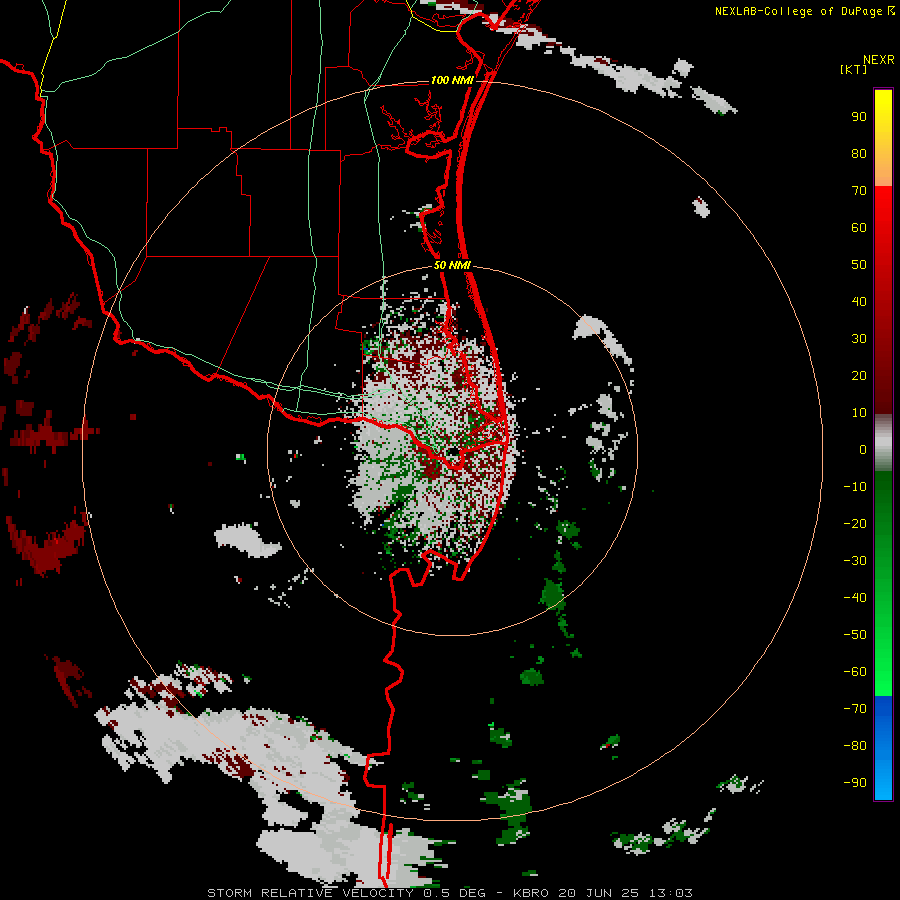This screenshot has height=900, width=900.
Task: Click the -60 label on velocity scale
Action: point(855,672)
